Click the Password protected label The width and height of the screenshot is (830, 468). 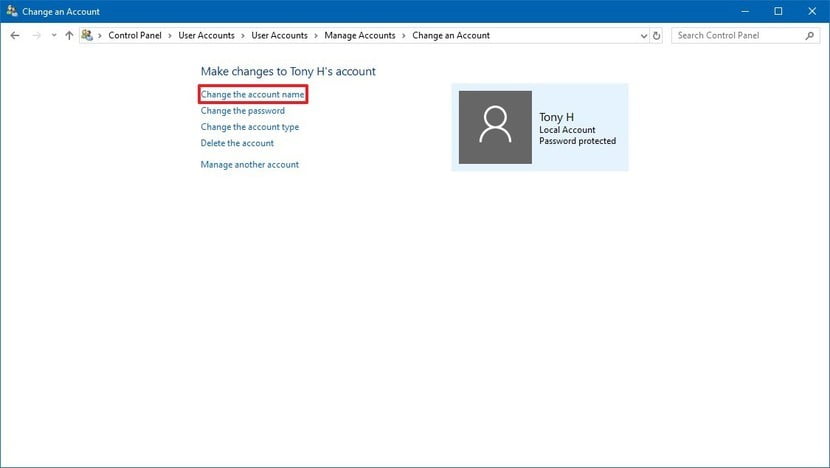tap(578, 141)
